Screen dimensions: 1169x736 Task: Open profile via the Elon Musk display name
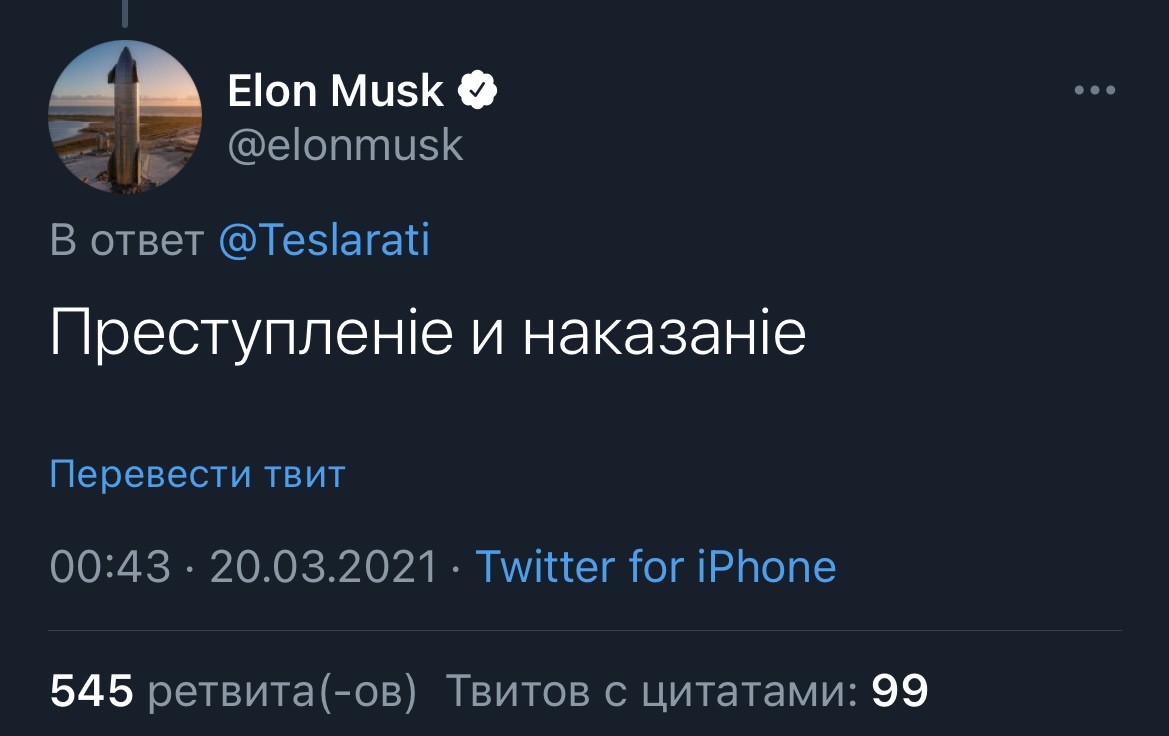335,90
